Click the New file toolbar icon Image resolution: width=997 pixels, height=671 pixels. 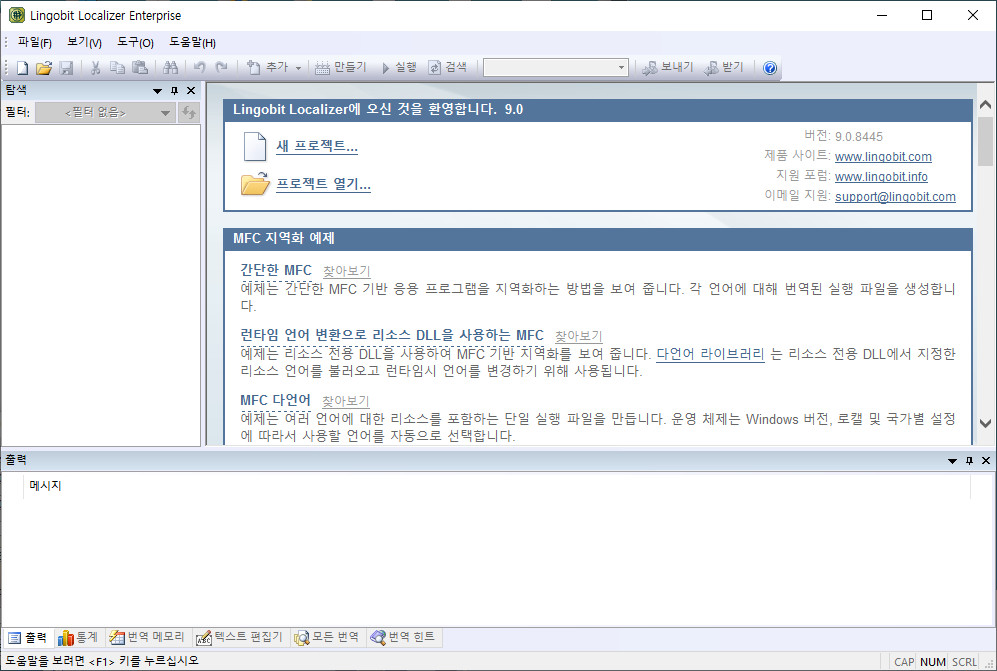[x=22, y=67]
